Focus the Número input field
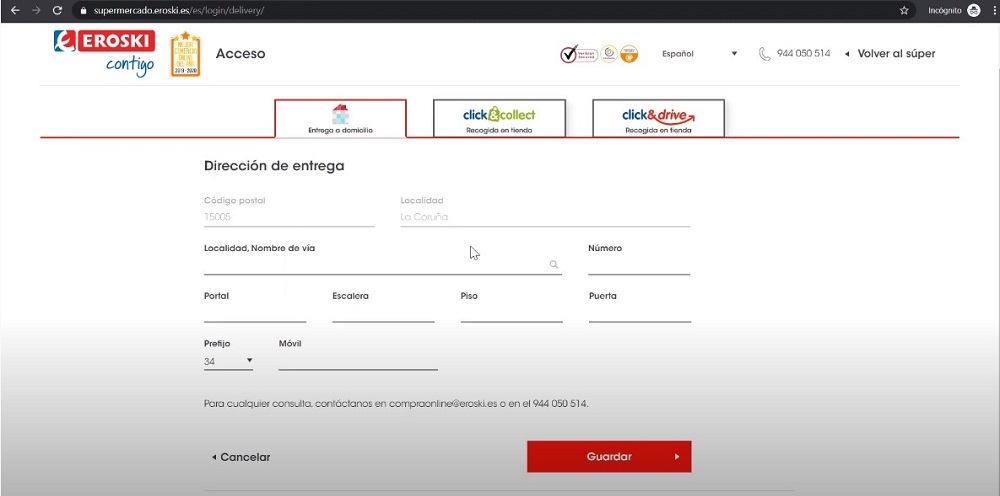1000x496 pixels. 639,264
